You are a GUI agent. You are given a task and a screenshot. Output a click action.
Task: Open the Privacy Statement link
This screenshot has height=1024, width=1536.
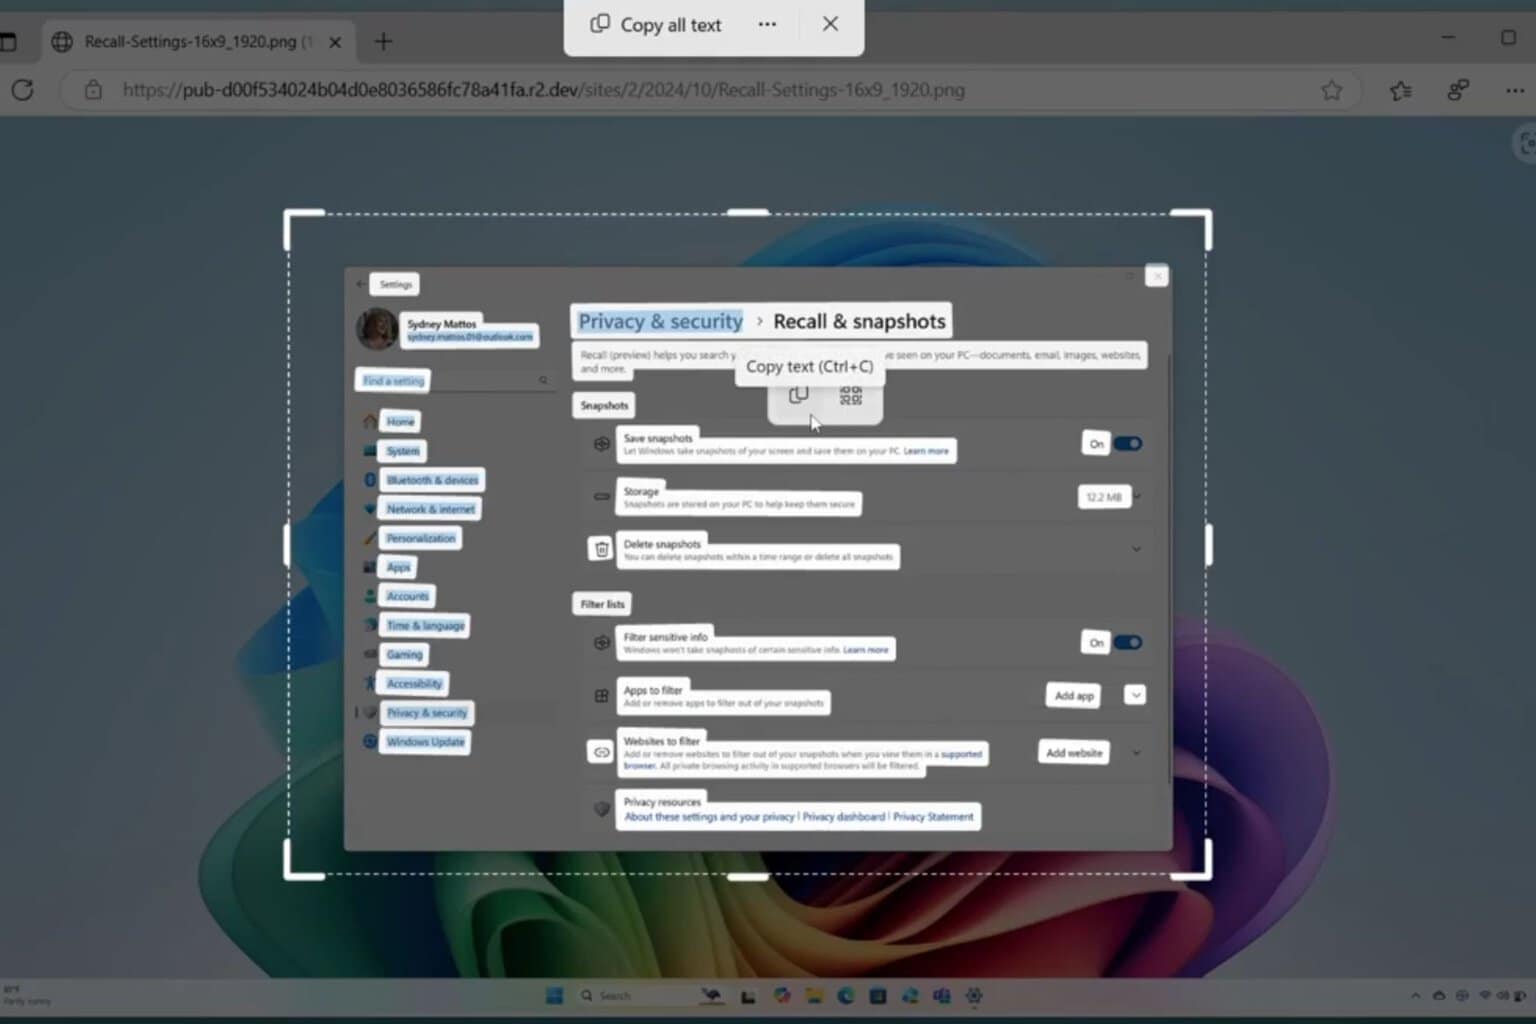(x=933, y=817)
